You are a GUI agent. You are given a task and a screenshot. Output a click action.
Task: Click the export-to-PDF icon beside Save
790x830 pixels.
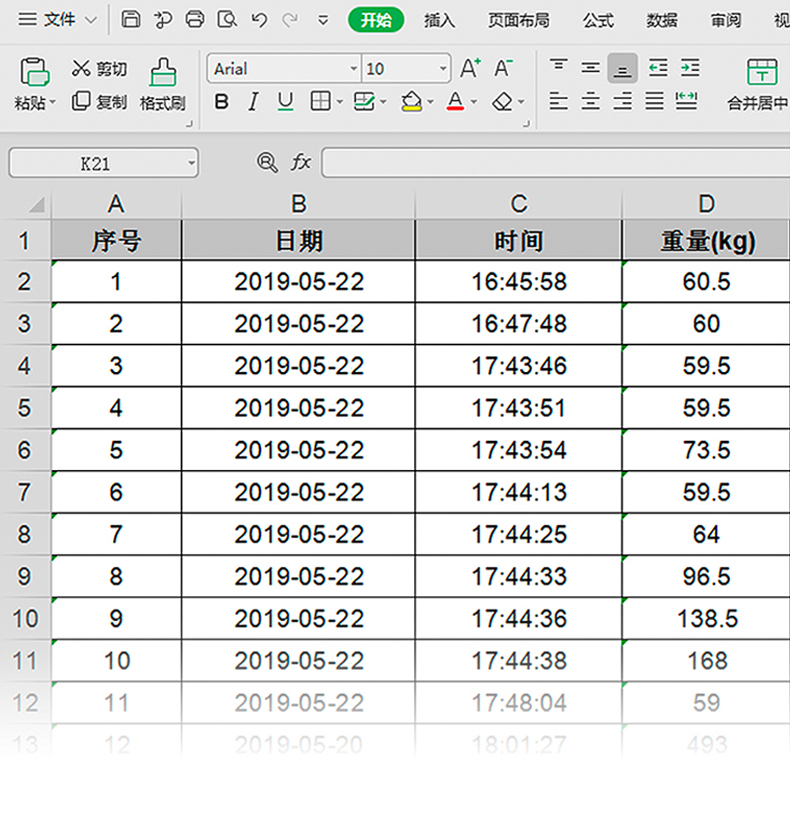pyautogui.click(x=162, y=20)
